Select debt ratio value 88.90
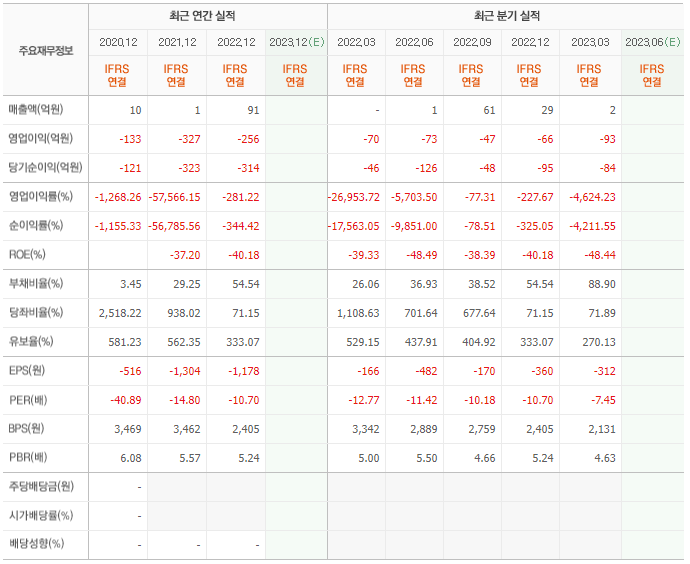Viewport: 690px width, 564px height. 602,284
